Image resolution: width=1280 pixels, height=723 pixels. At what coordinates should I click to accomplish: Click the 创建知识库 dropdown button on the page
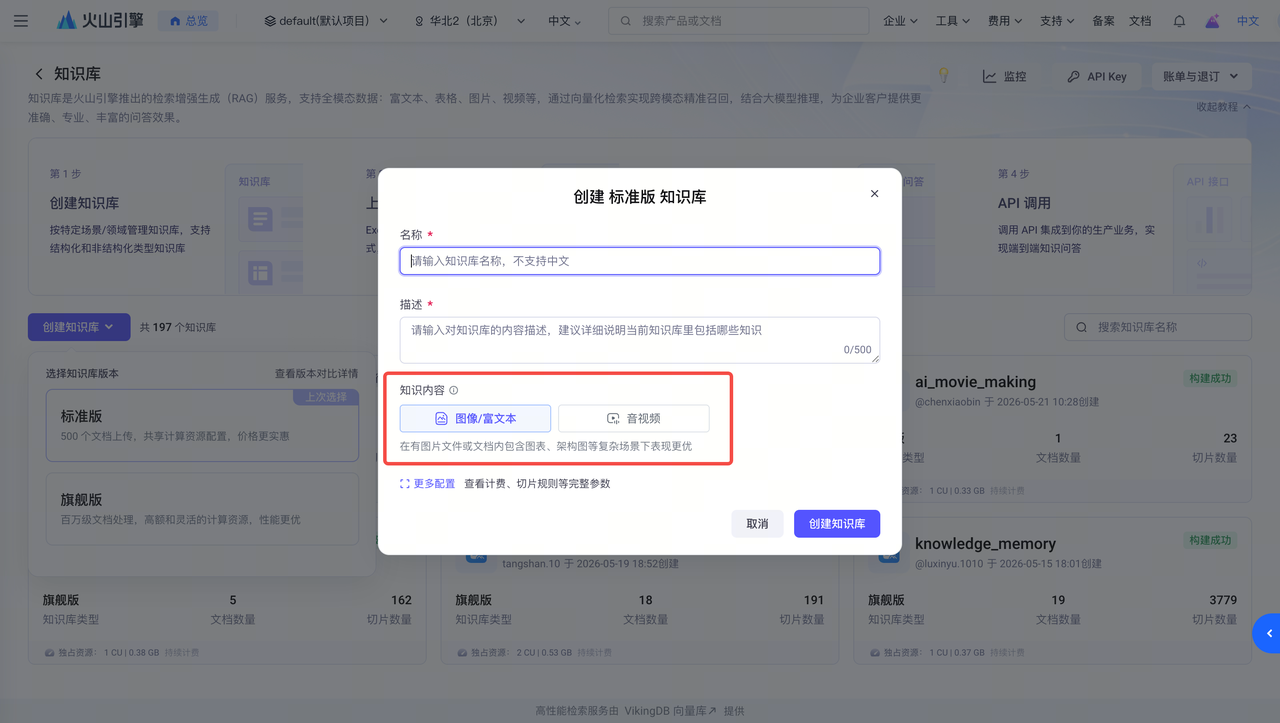click(x=79, y=327)
